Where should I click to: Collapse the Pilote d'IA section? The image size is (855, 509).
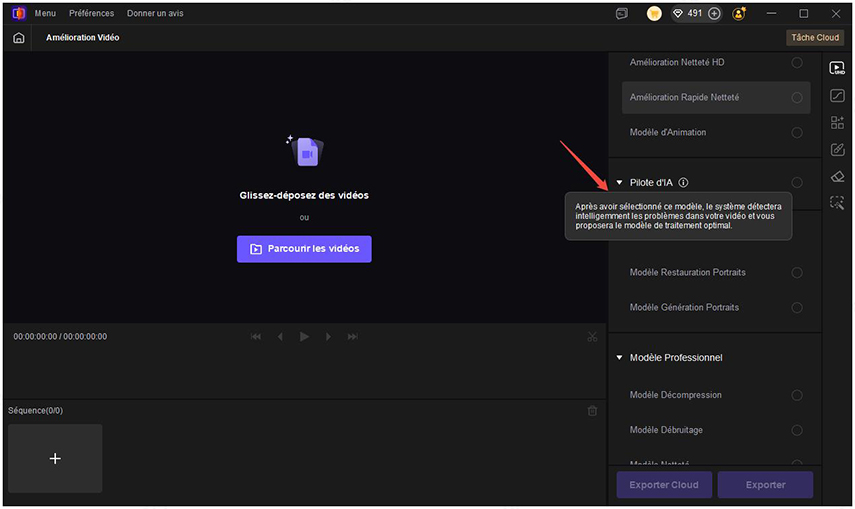point(619,183)
